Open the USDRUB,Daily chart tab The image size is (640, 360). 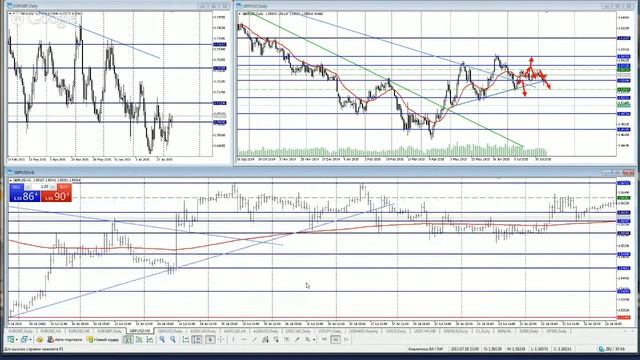click(455, 331)
